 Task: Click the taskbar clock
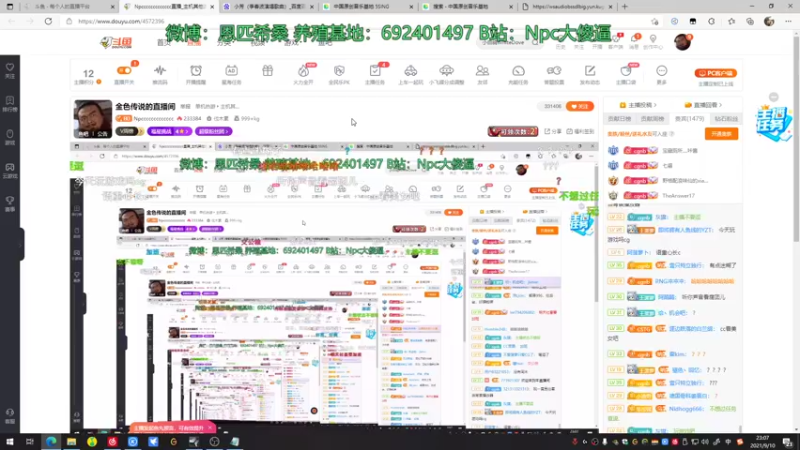point(762,441)
